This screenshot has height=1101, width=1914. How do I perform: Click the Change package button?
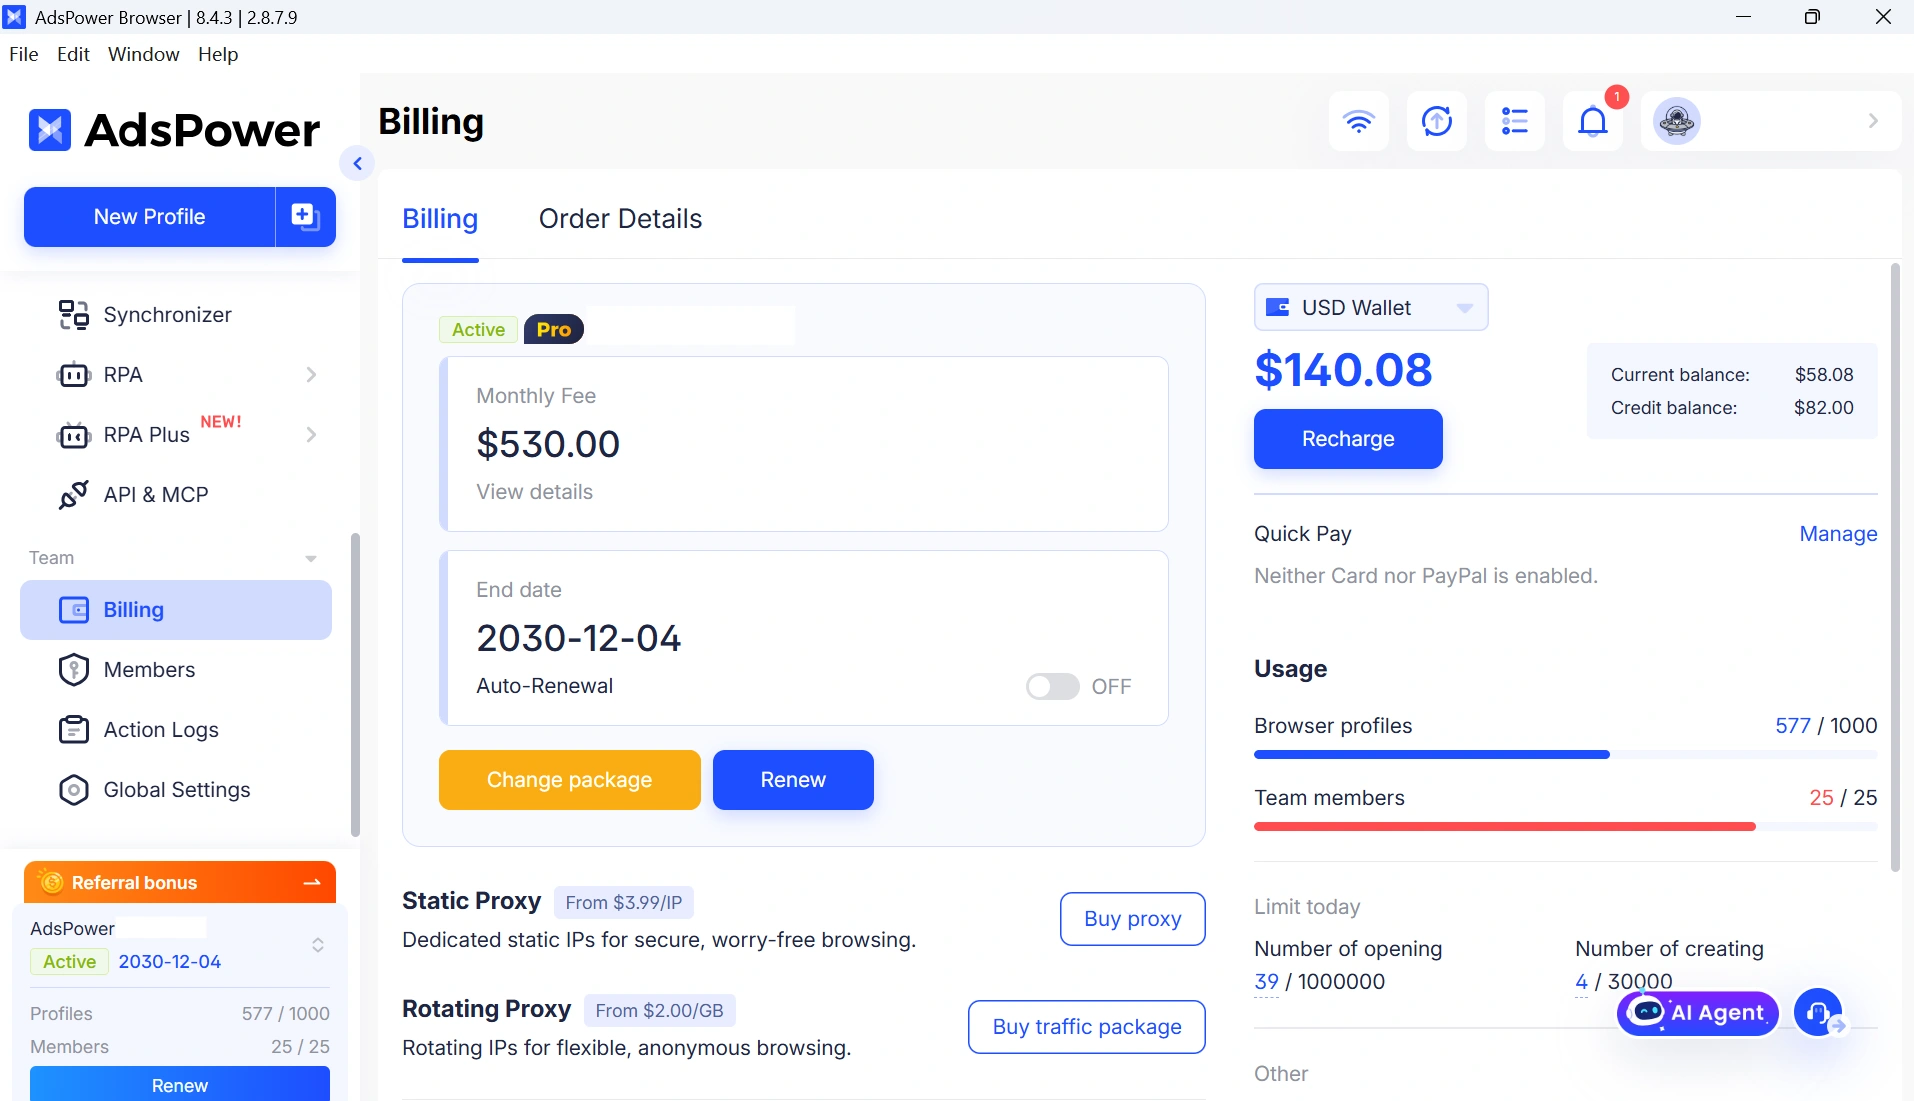click(569, 780)
